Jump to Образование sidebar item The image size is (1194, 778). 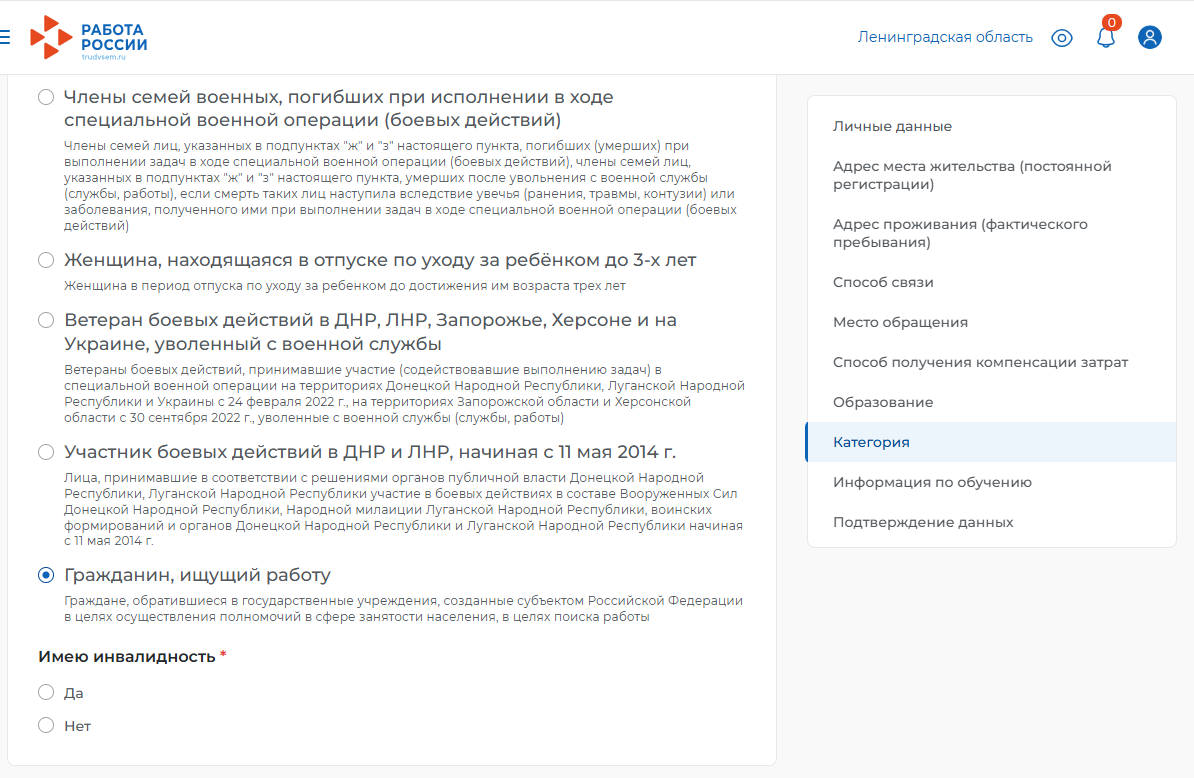(883, 402)
